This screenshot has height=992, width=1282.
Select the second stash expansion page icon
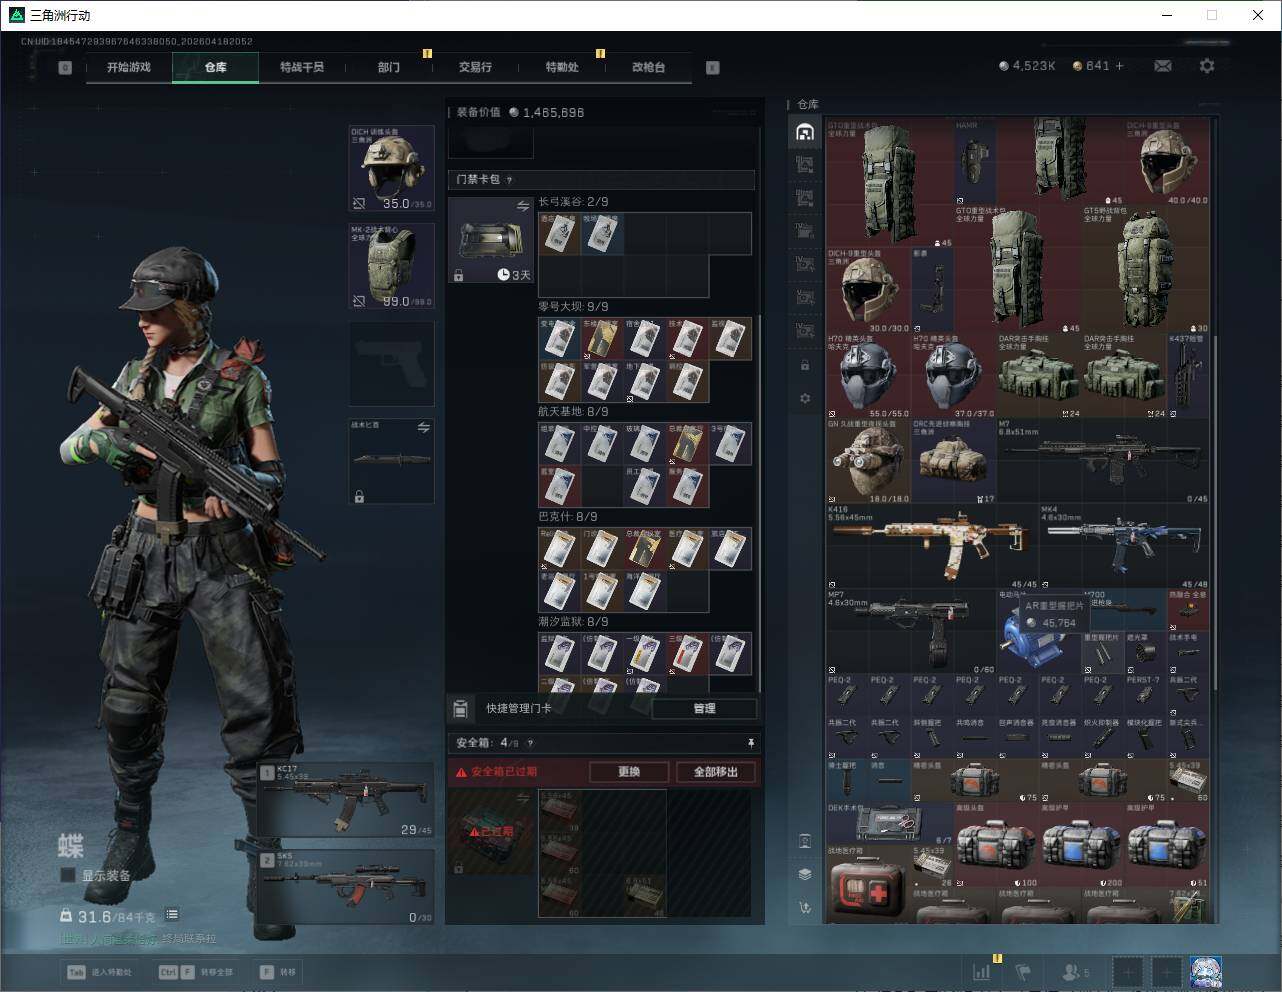coord(805,198)
